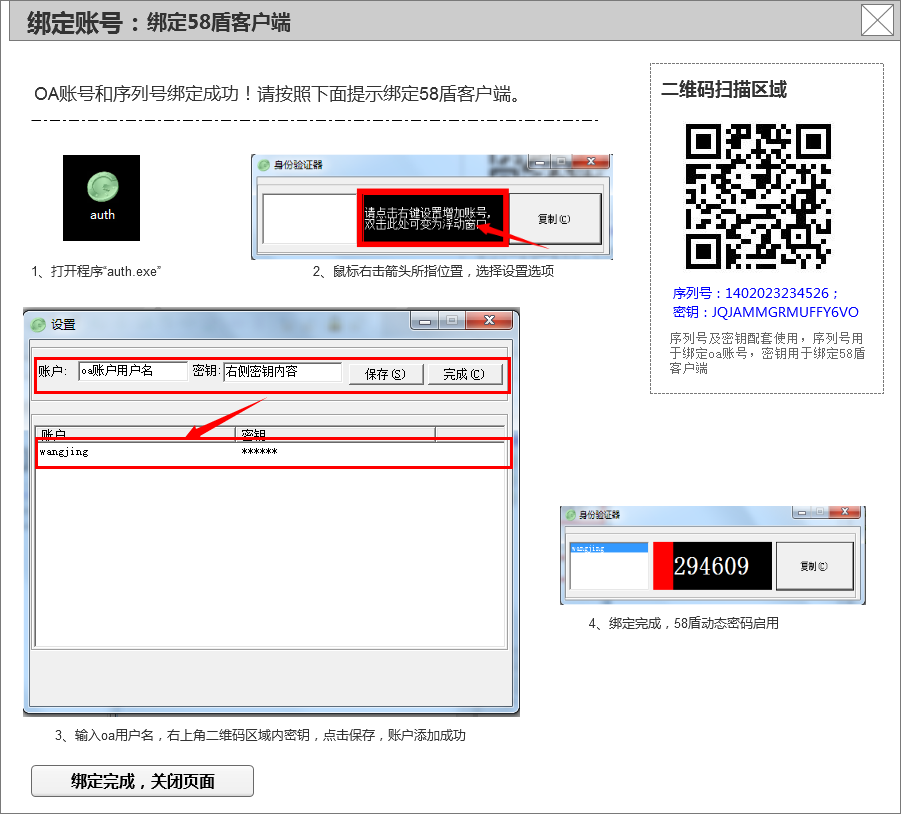Click the black prompt area saying 请点击右键设置增加账号
This screenshot has width=901, height=814.
click(x=430, y=218)
